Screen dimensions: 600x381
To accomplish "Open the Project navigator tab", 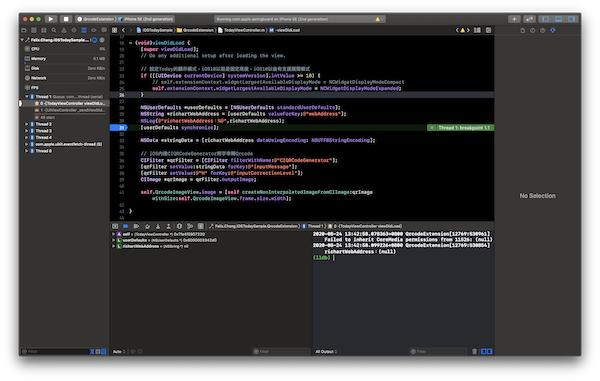I will tap(24, 30).
